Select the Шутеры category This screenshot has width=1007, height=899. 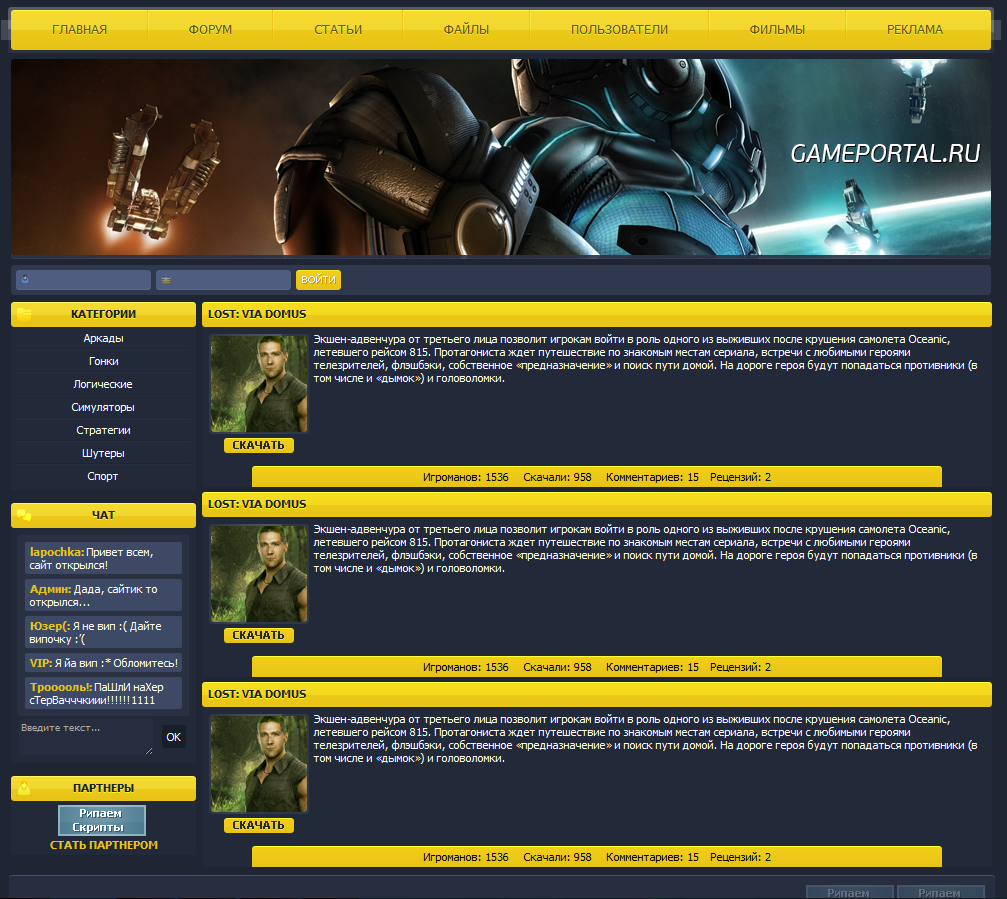click(x=103, y=453)
